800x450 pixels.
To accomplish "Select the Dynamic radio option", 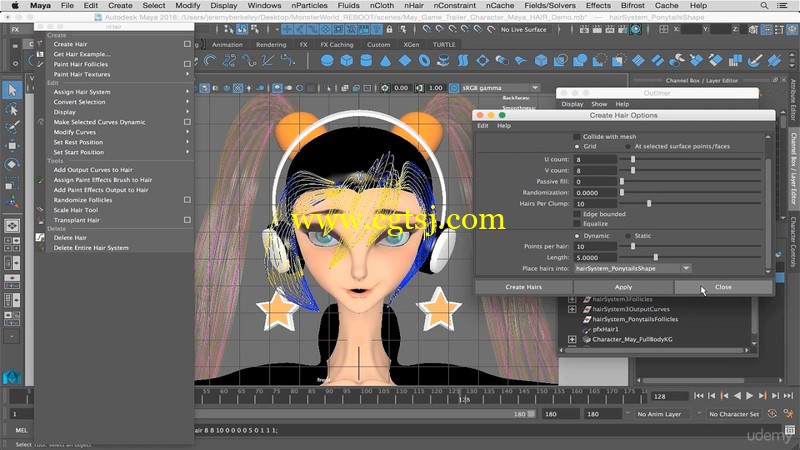I will (577, 236).
